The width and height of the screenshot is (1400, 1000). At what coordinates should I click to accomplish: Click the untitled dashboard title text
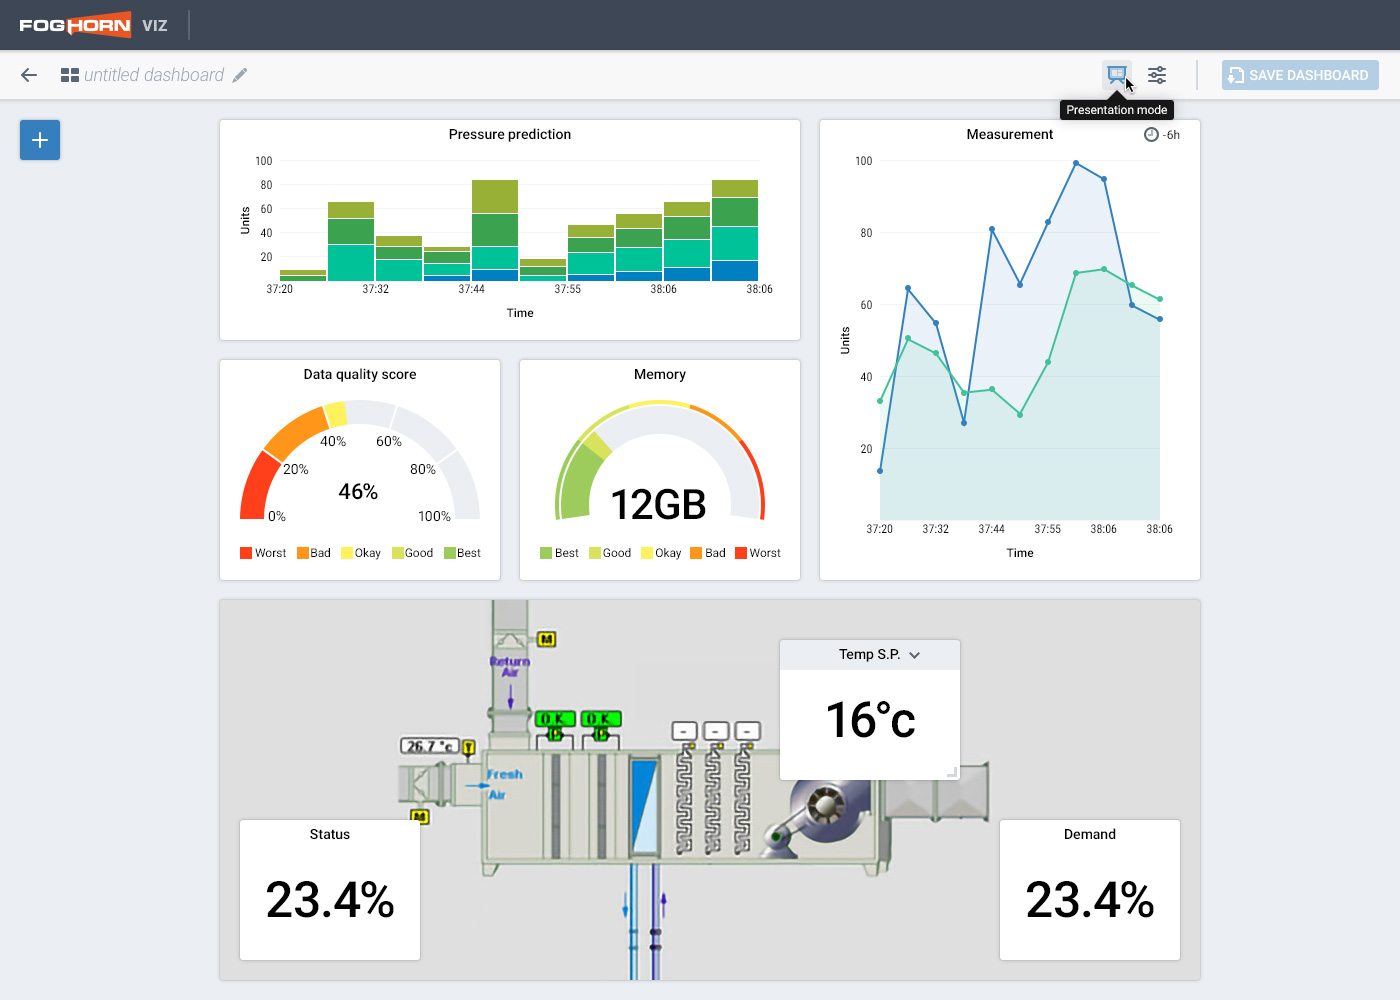point(154,75)
